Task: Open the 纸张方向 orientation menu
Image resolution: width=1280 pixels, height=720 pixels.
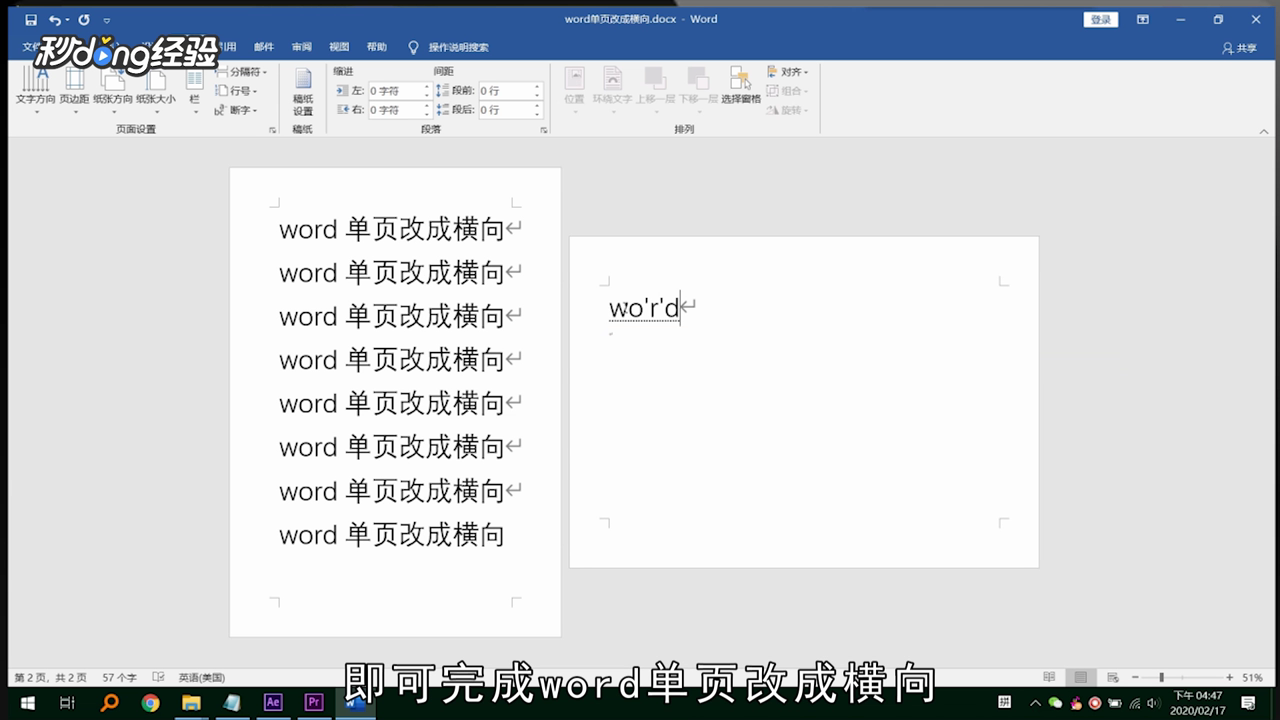Action: pyautogui.click(x=113, y=90)
